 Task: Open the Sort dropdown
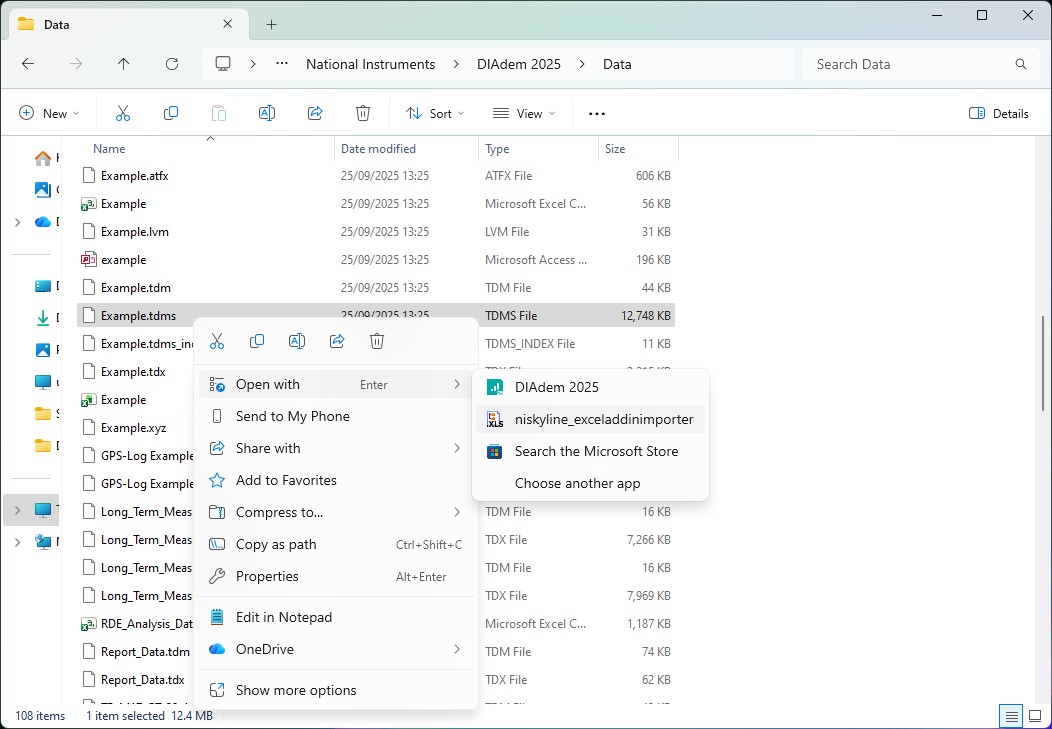[435, 113]
